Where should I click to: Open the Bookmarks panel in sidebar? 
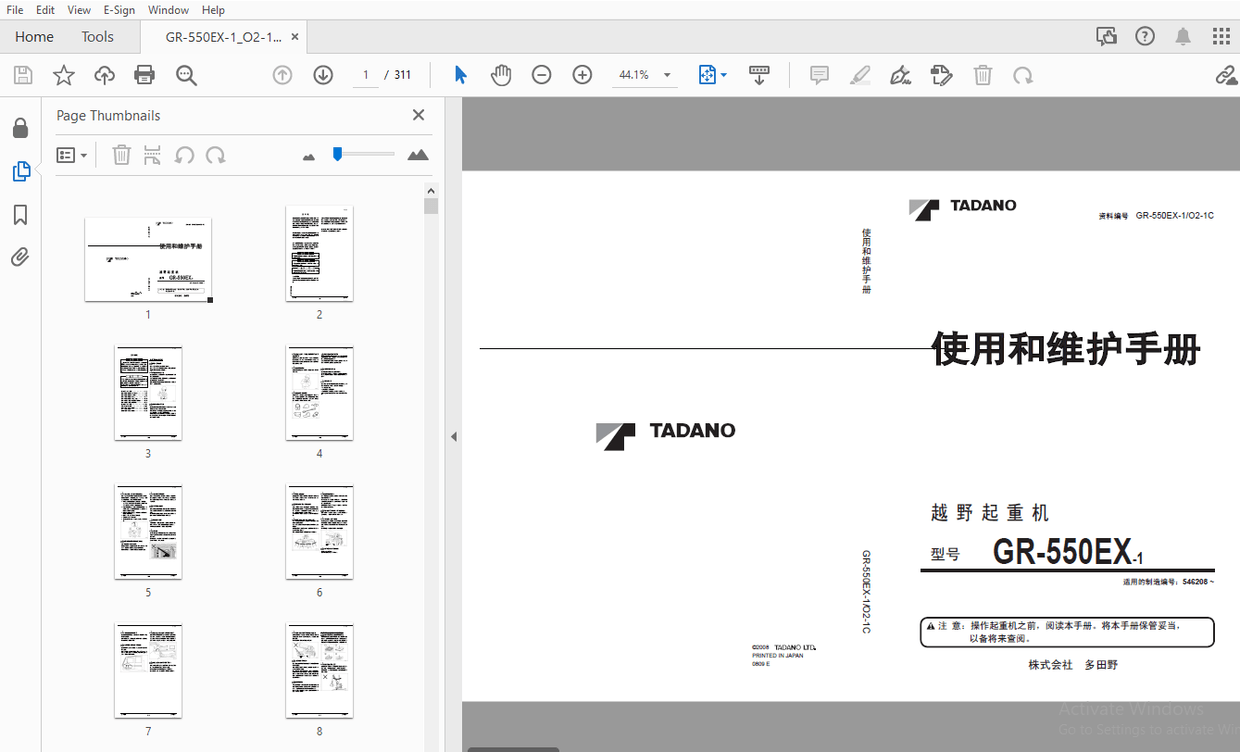click(21, 214)
